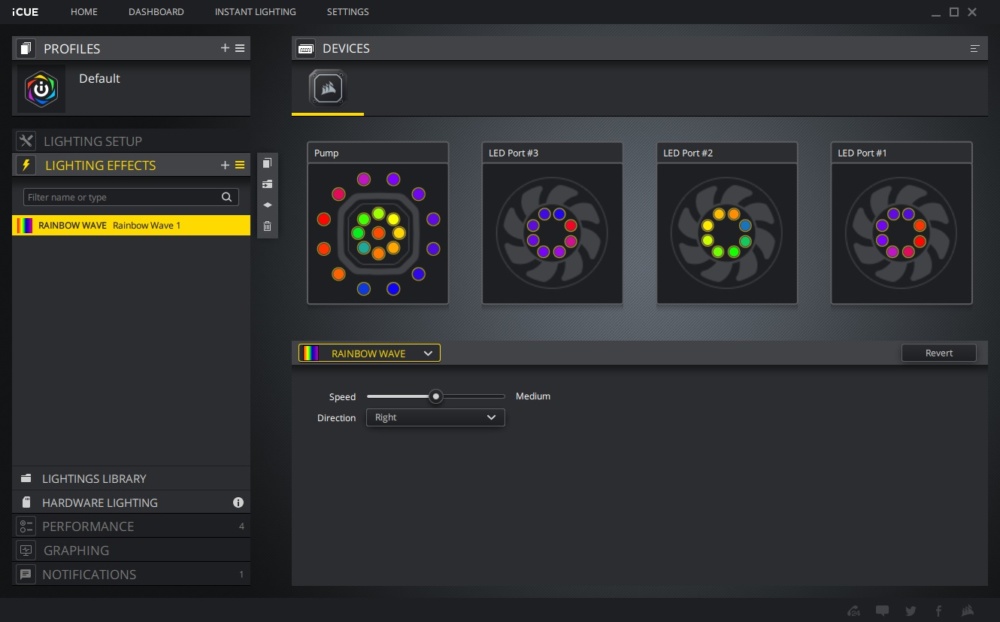Open the DASHBOARD menu
Screen dimensions: 1000x622
coord(156,11)
